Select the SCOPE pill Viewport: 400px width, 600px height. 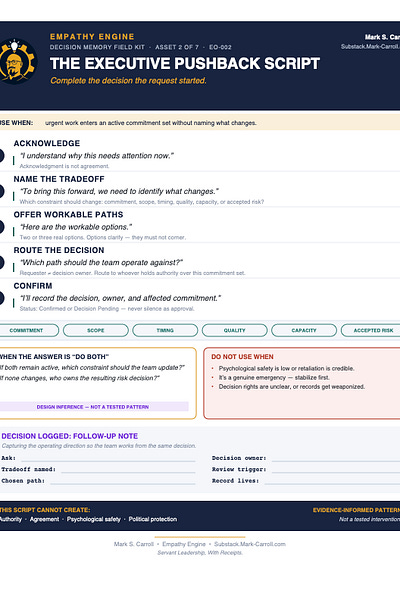coord(96,330)
